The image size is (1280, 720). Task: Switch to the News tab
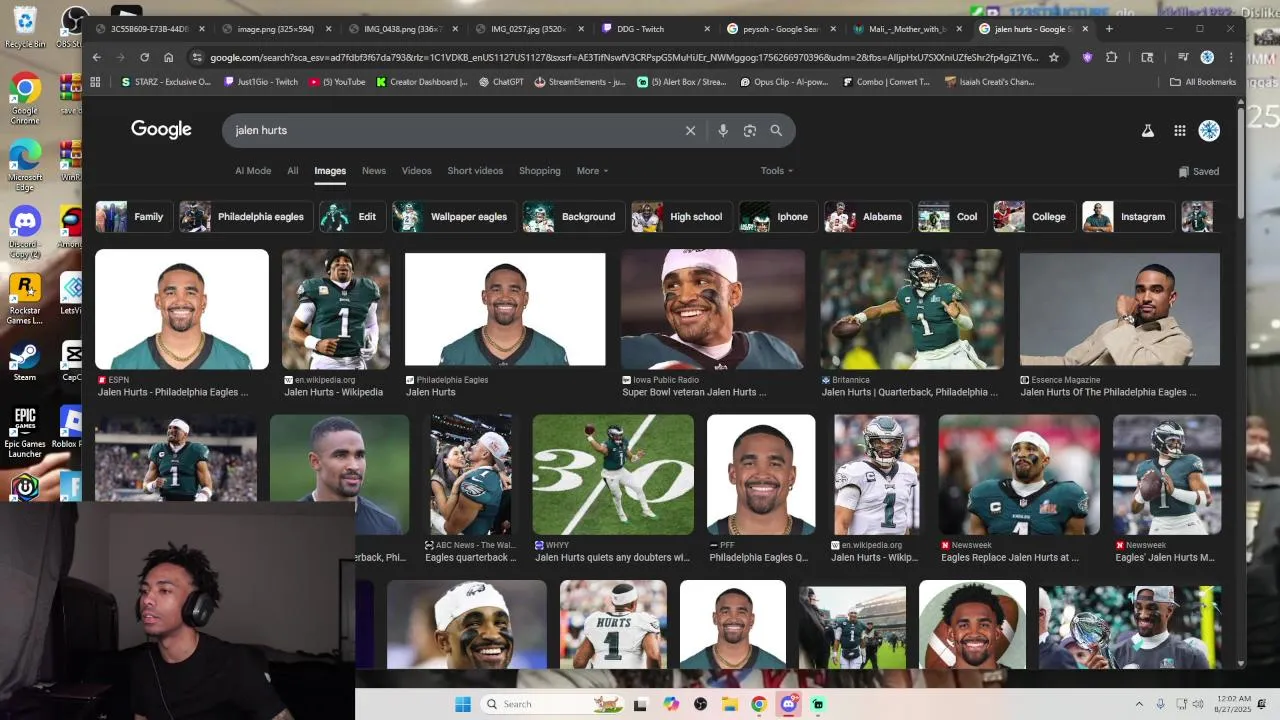(x=374, y=171)
